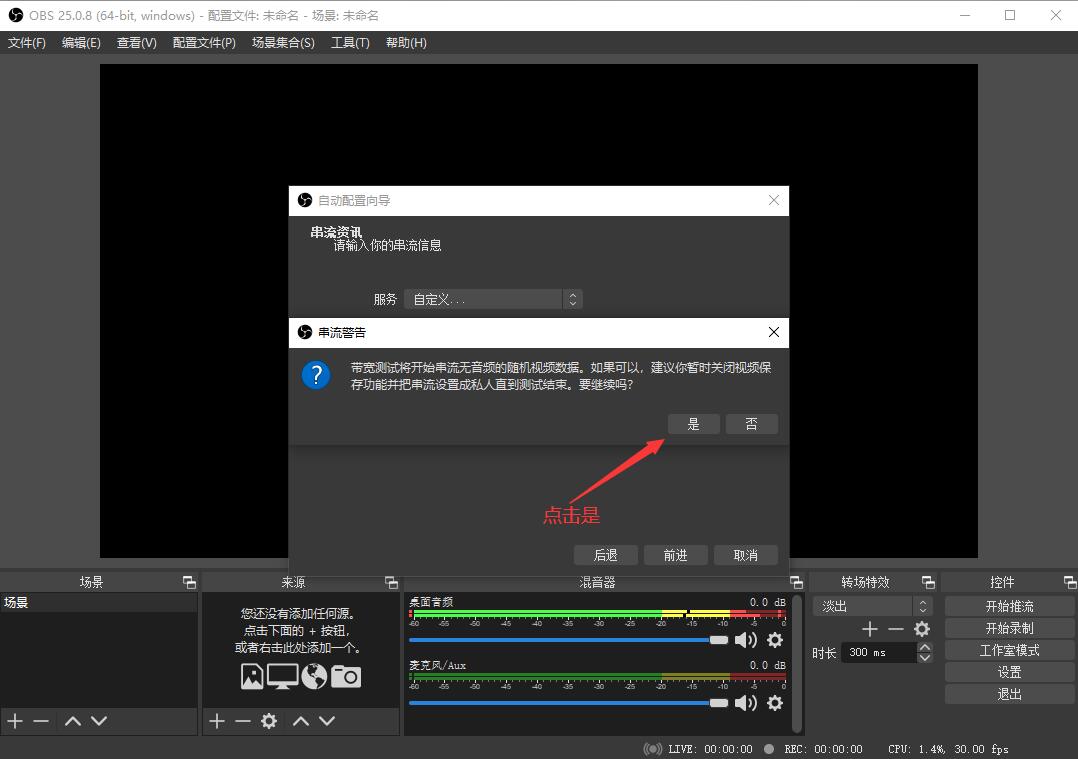This screenshot has width=1078, height=759.
Task: Move source up with the up arrow
Action: 301,720
